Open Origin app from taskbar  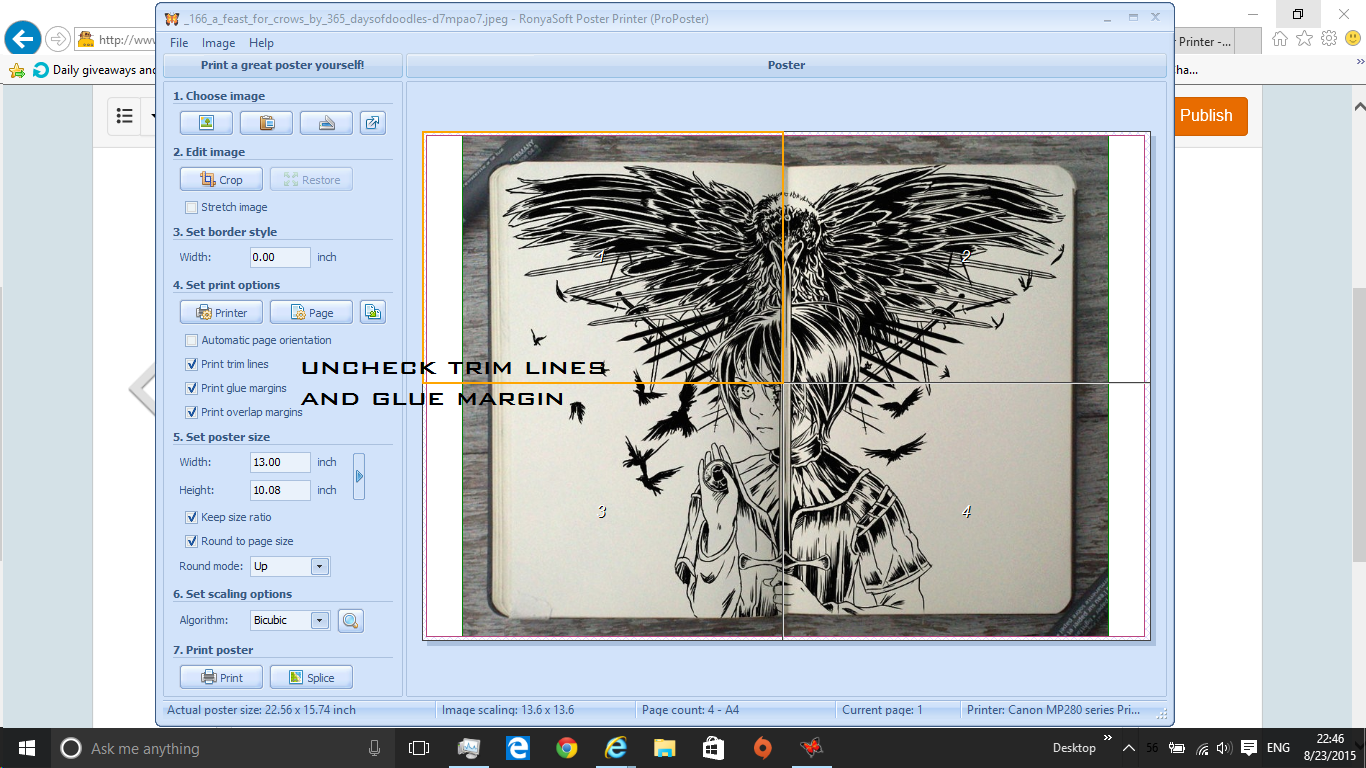(762, 748)
